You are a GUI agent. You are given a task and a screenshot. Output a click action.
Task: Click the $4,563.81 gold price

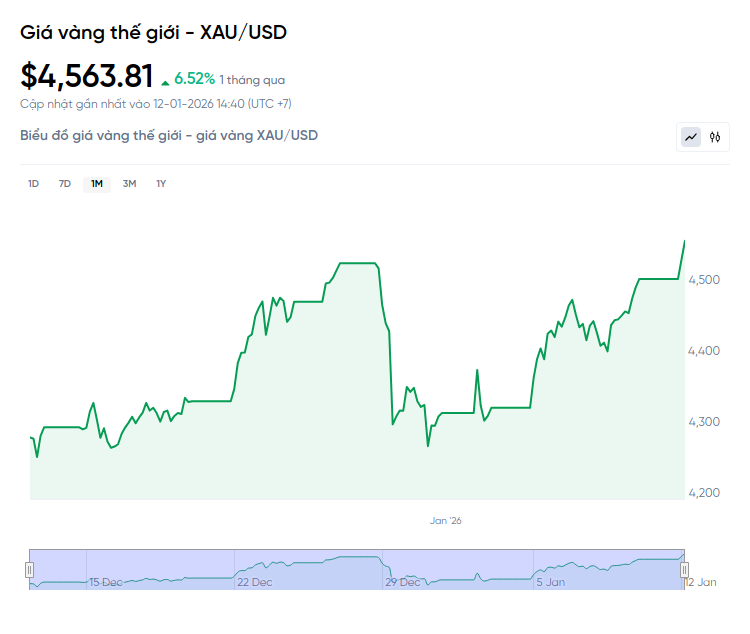coord(87,76)
